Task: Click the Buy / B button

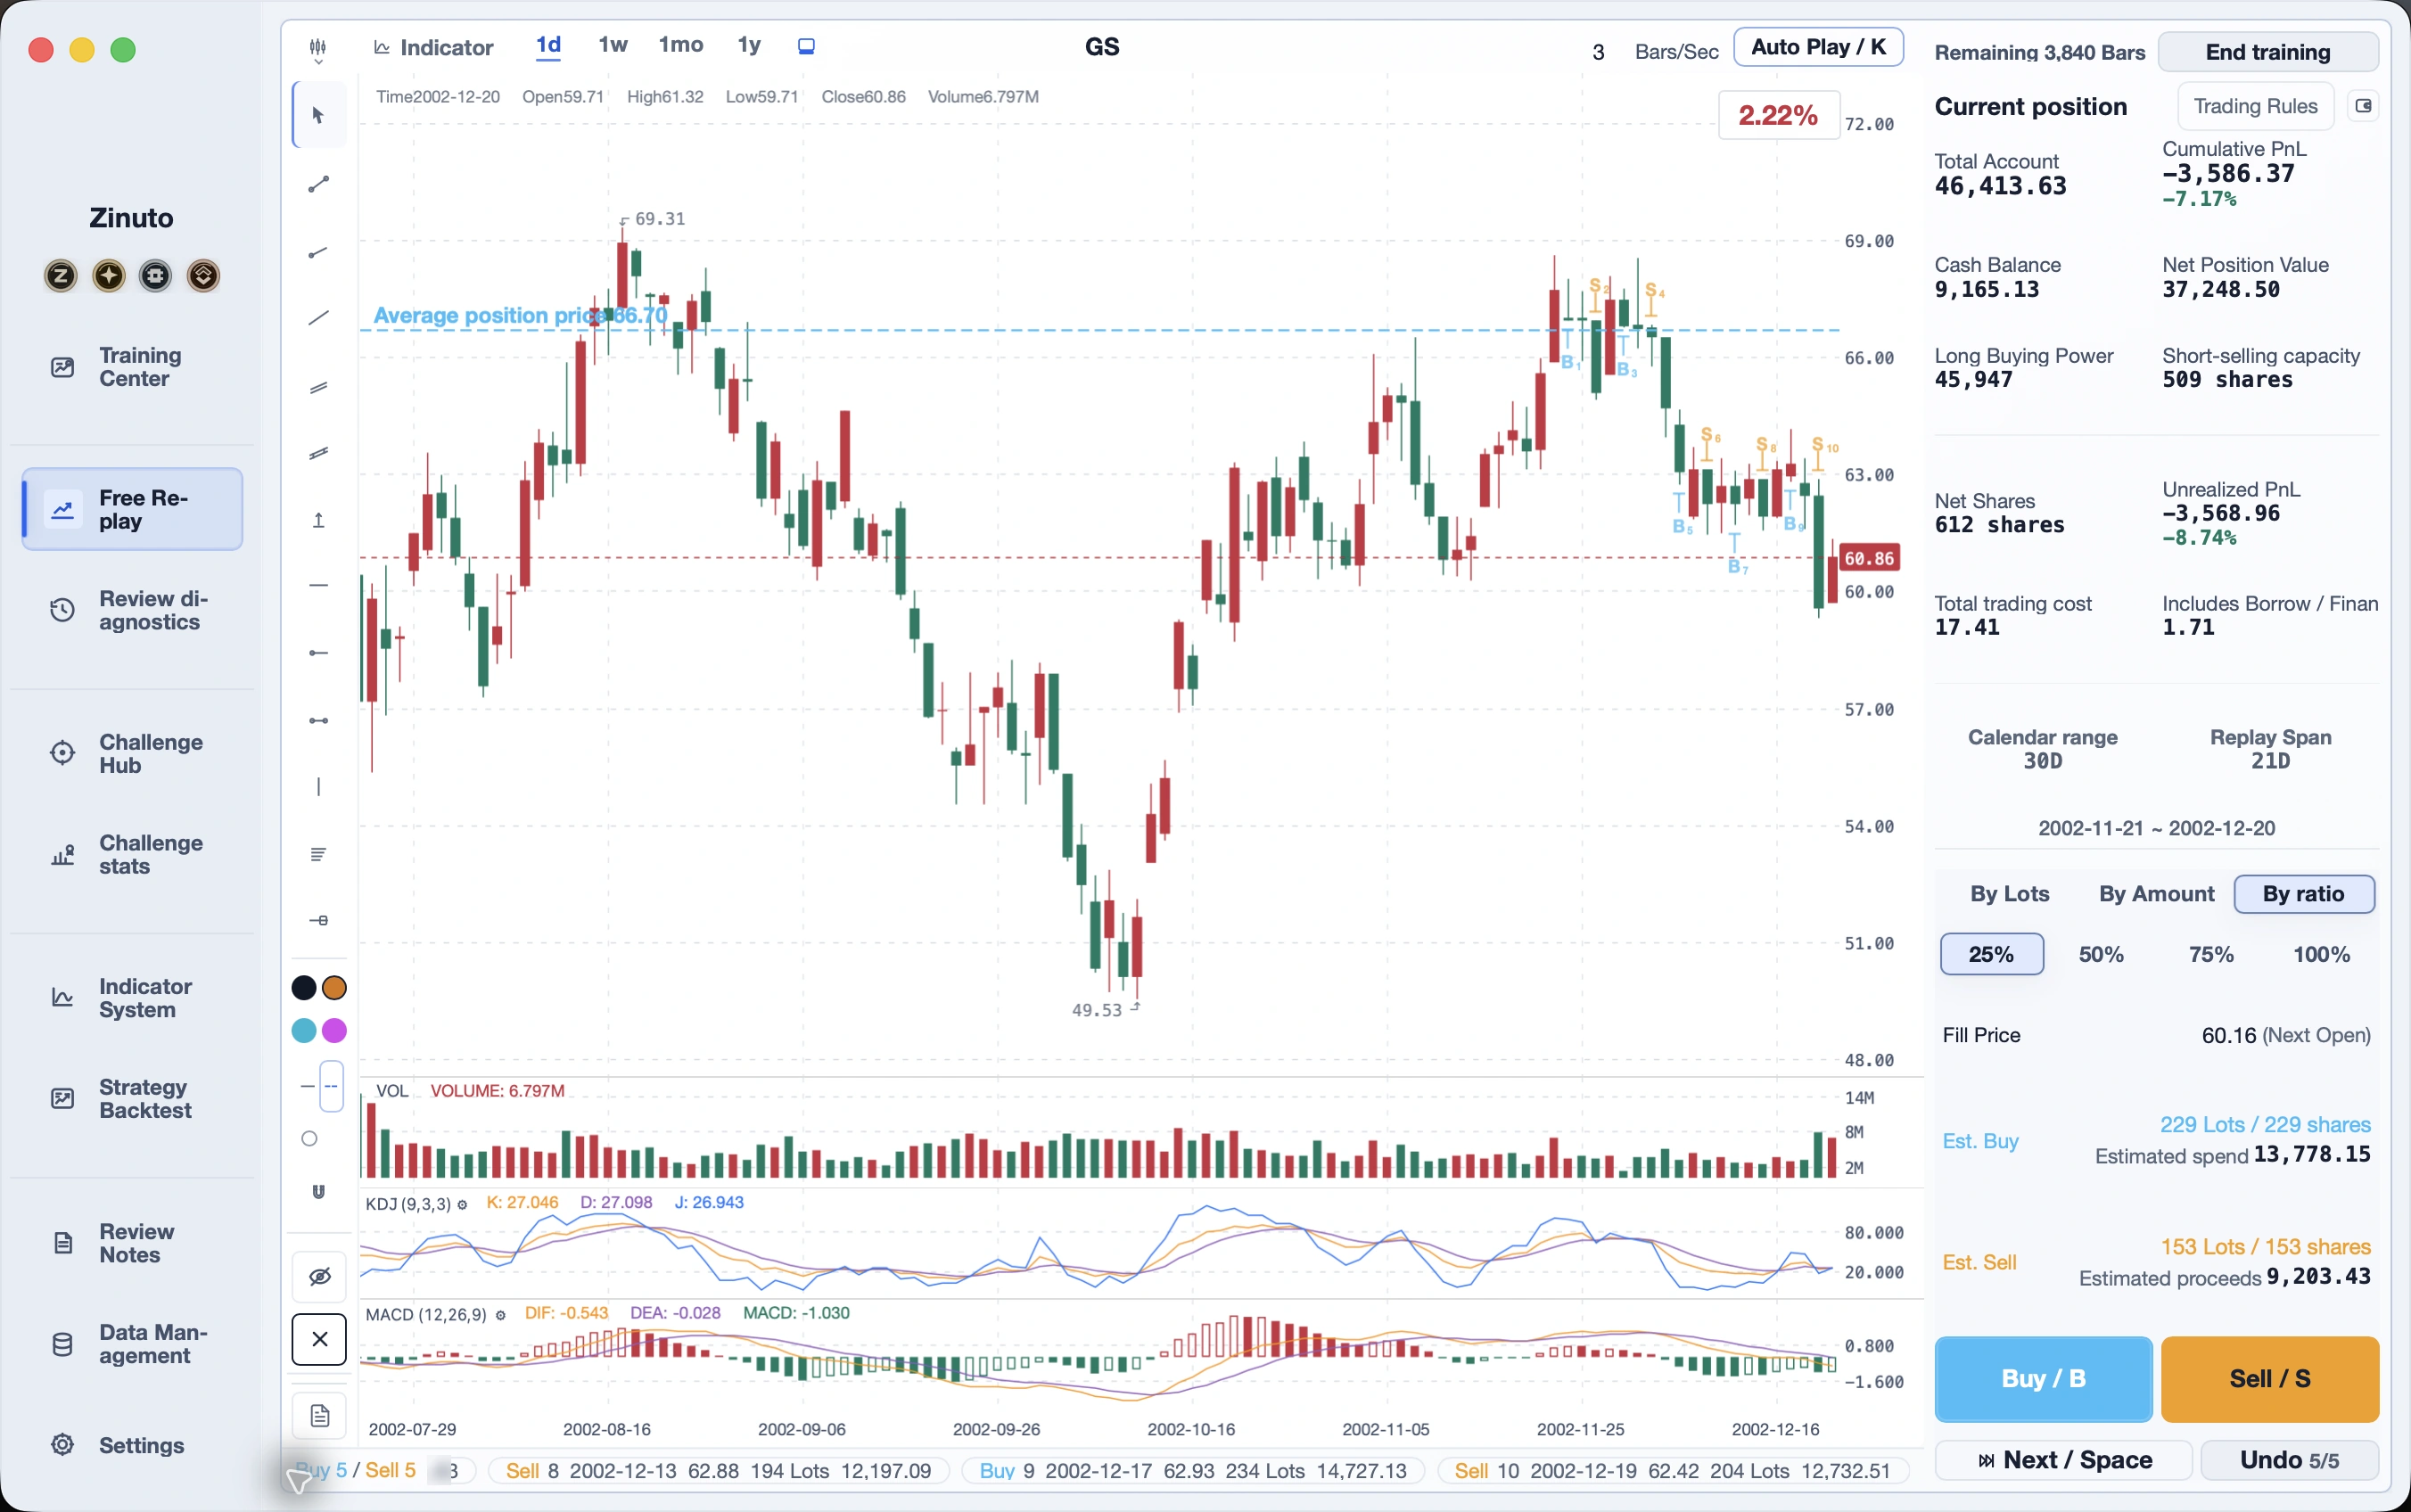Action: tap(2043, 1378)
